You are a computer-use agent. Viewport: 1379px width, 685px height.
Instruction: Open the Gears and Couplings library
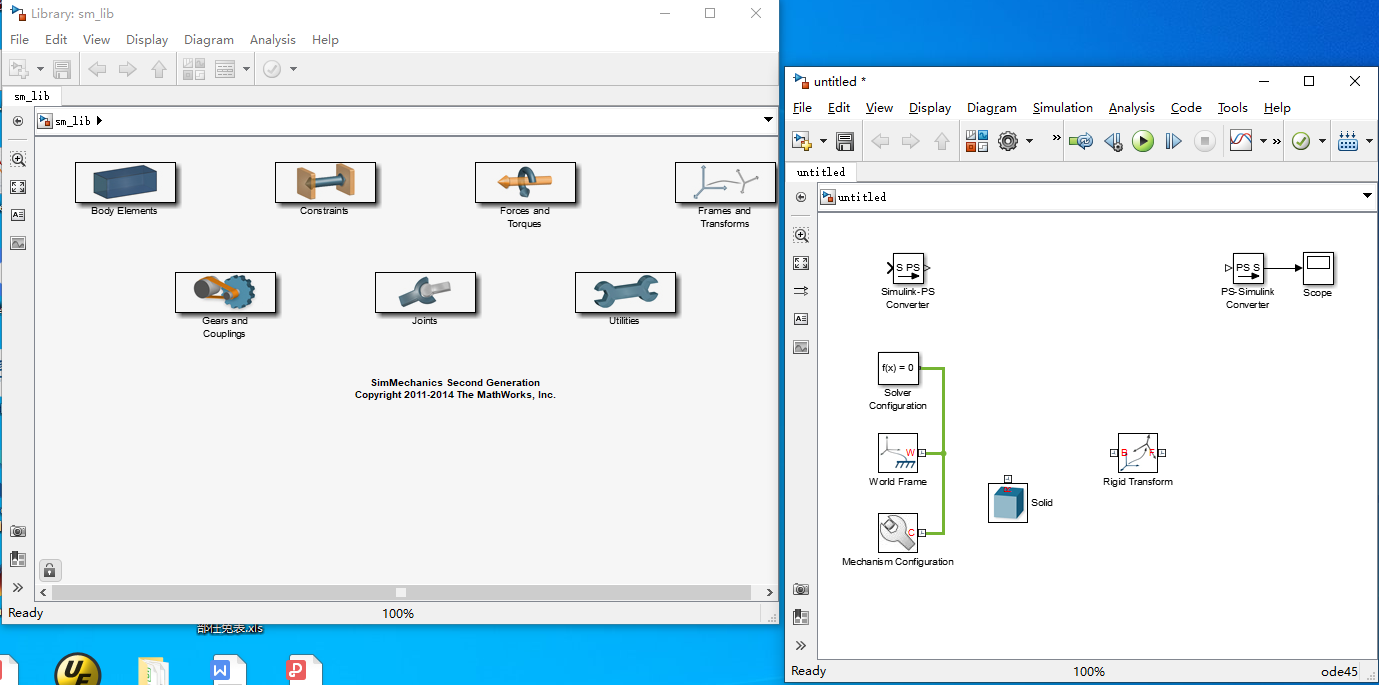pos(226,292)
